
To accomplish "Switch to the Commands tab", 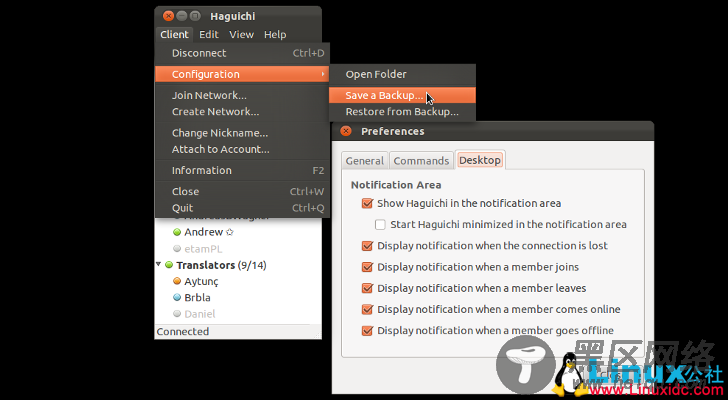I will pyautogui.click(x=421, y=161).
